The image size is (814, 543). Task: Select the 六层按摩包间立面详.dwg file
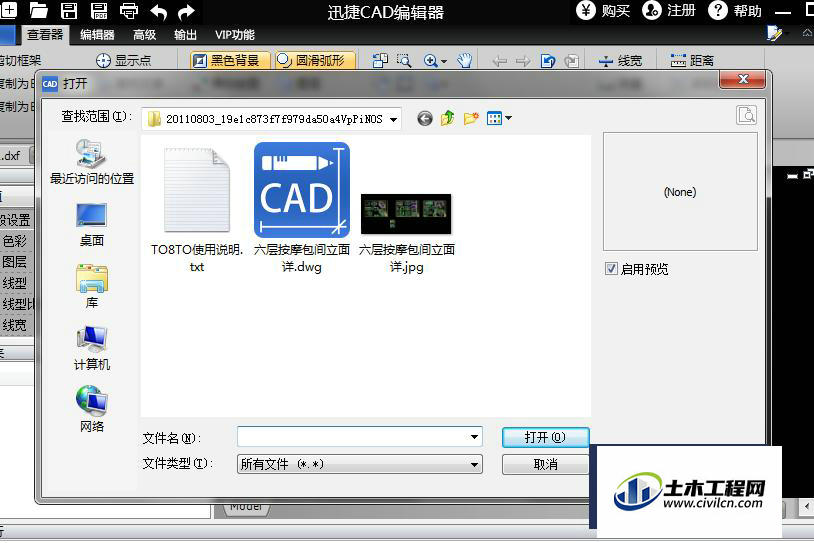[302, 208]
